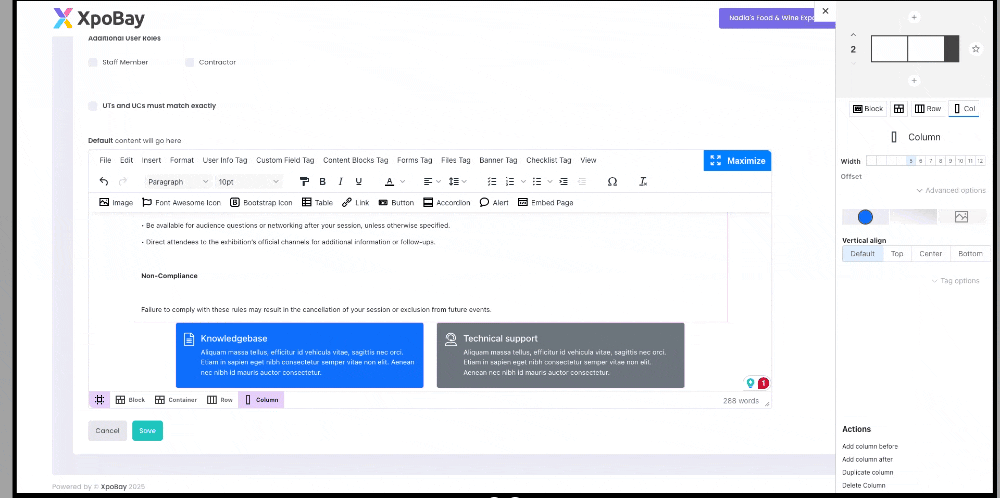The image size is (1000, 498).
Task: Insert a special character (Omega icon)
Action: [612, 181]
